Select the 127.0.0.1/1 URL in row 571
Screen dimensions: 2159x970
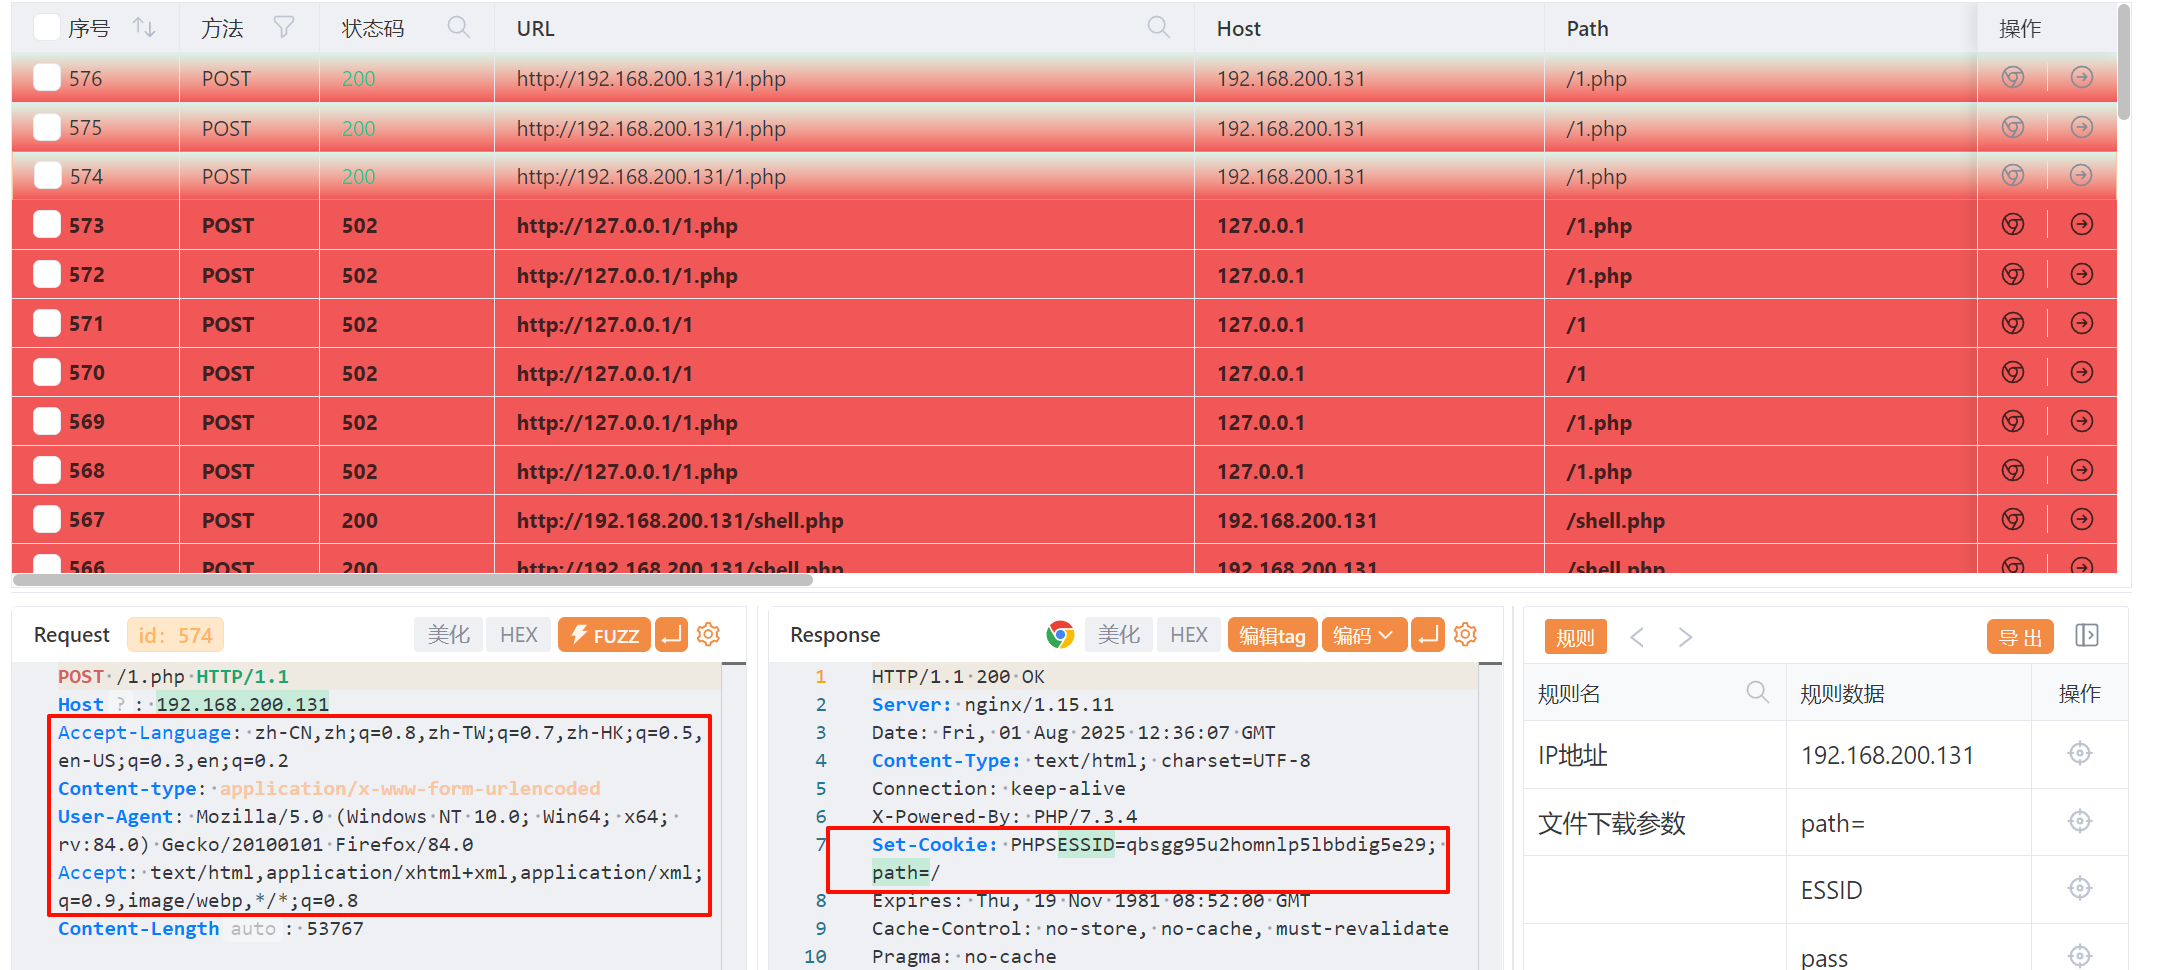point(605,324)
